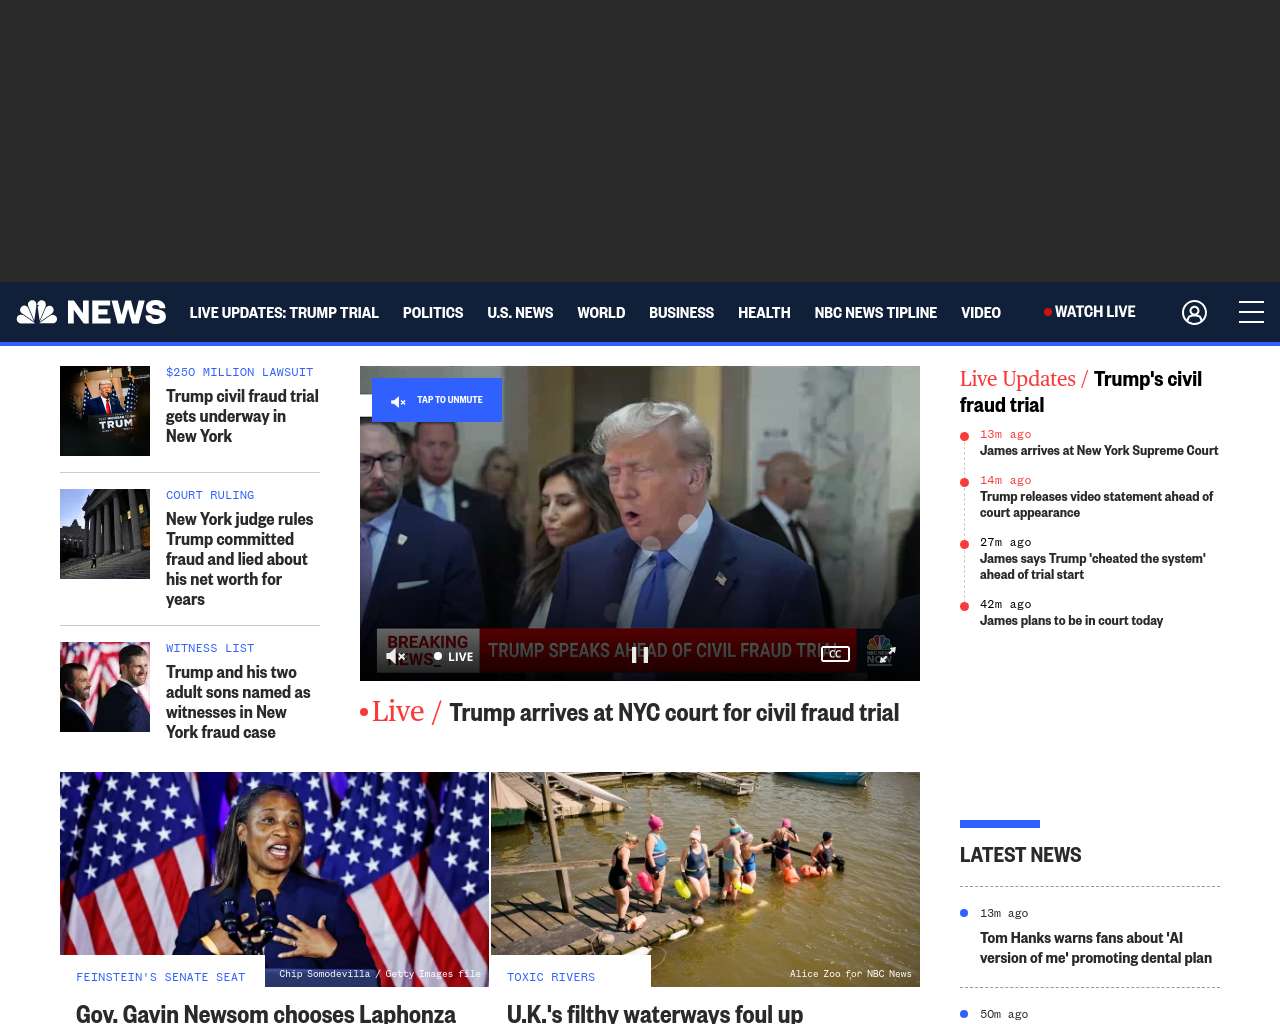Jump to LIVE indicator in video player

coord(453,657)
